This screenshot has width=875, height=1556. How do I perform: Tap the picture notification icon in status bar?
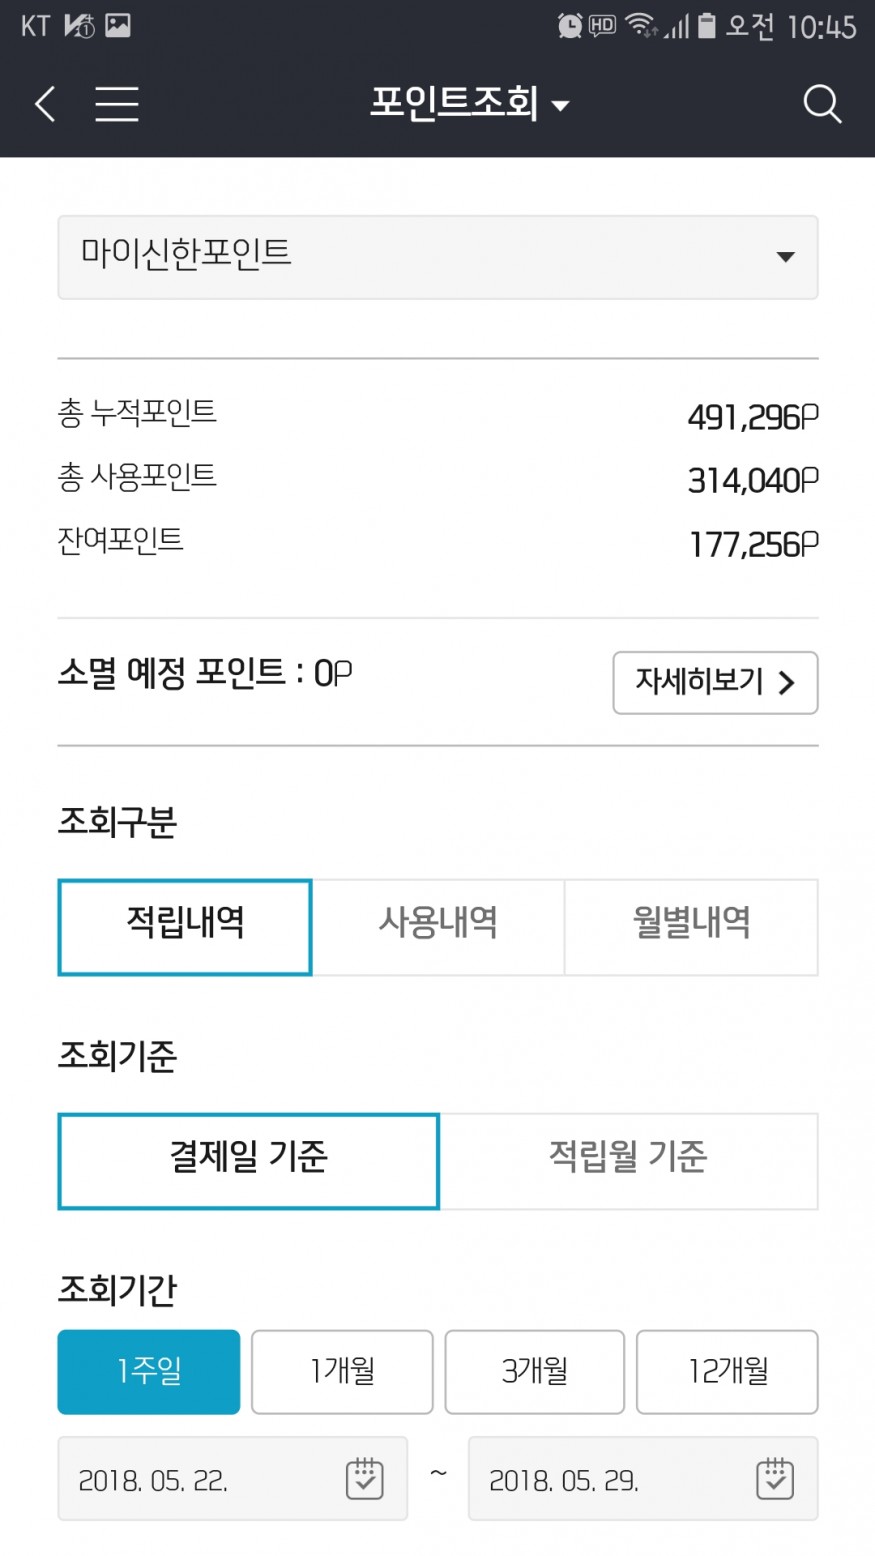pos(118,26)
